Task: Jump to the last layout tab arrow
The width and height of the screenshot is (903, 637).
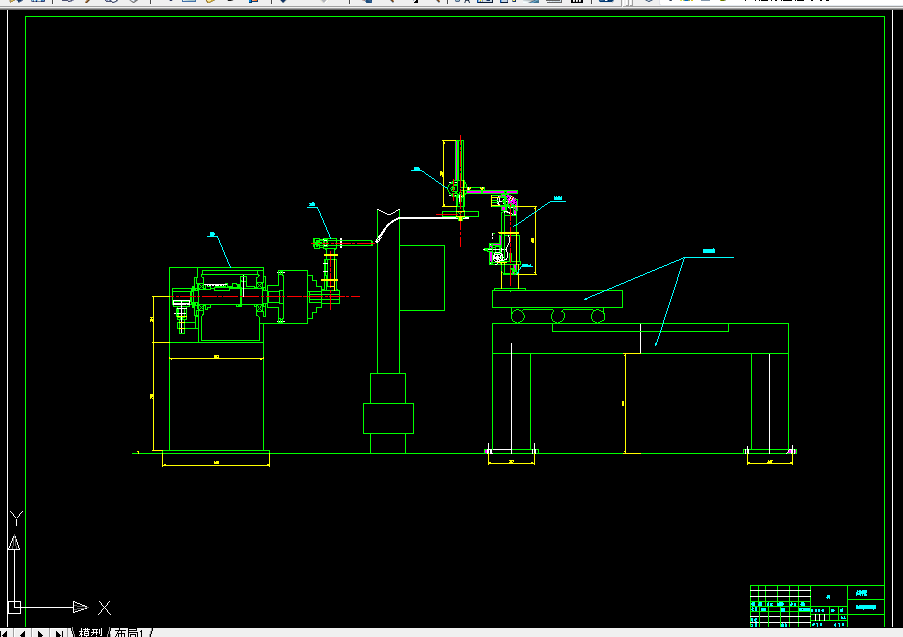Action: coord(58,633)
